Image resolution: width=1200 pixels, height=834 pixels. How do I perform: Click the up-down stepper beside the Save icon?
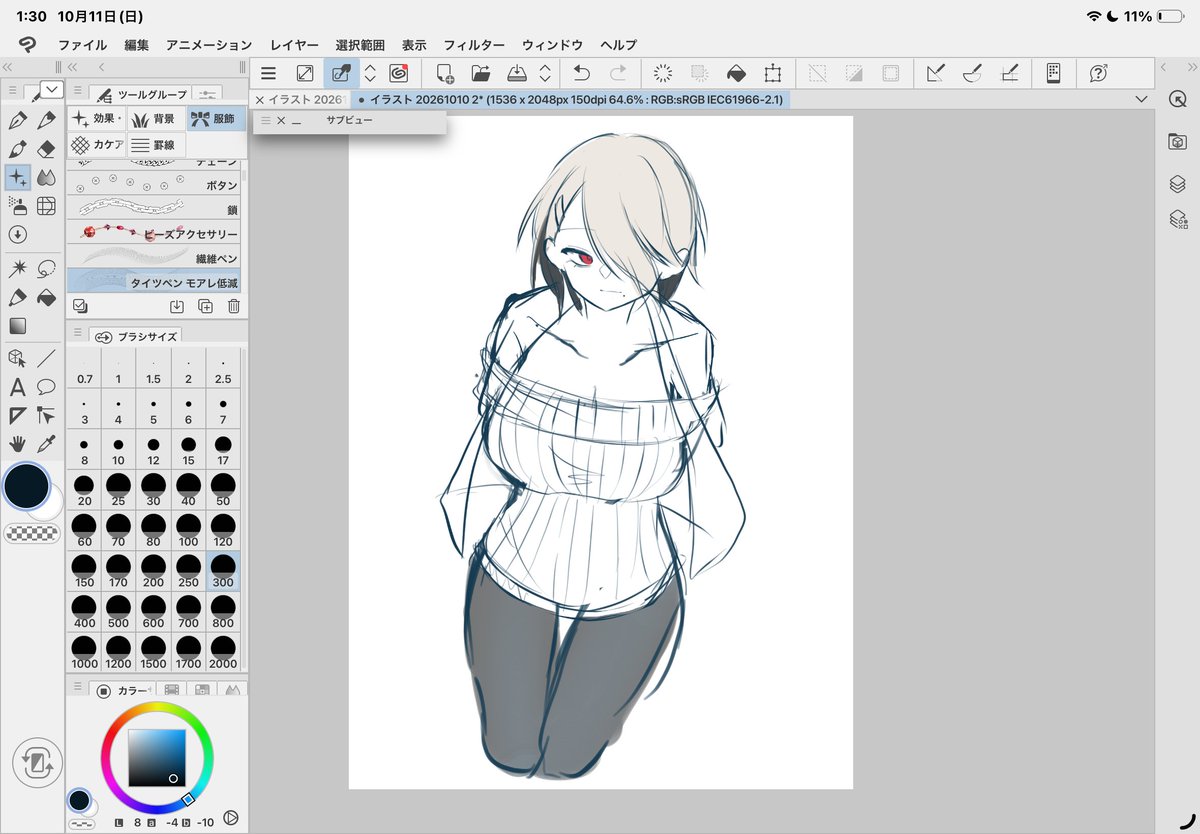(x=545, y=73)
